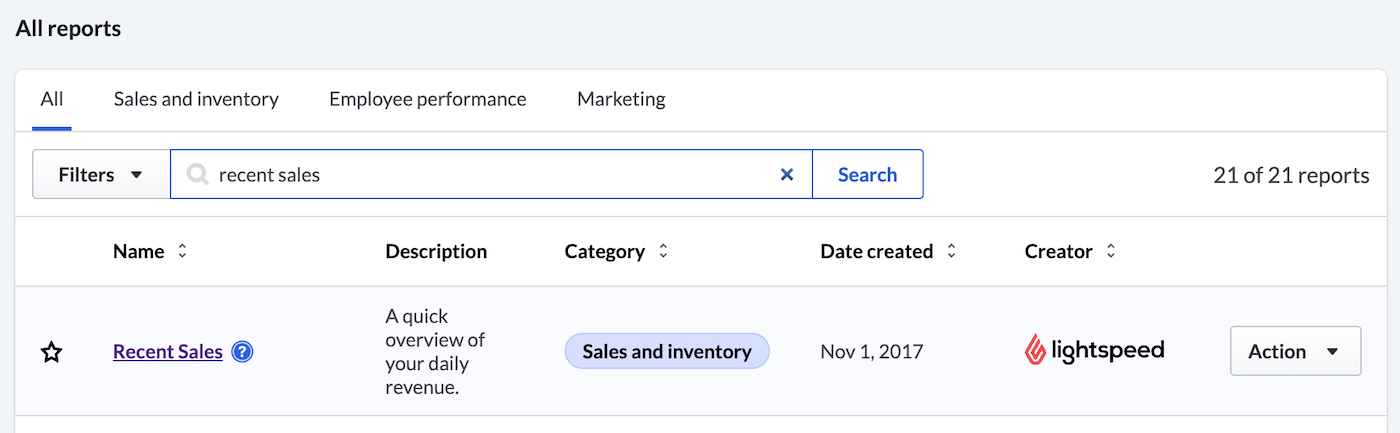
Task: Switch to the All tab
Action: (52, 99)
